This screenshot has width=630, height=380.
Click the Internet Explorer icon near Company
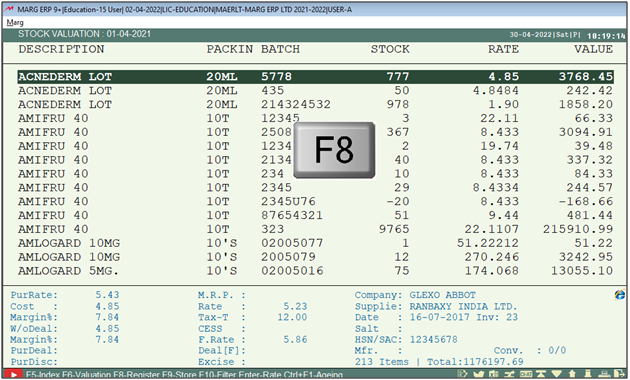pyautogui.click(x=620, y=294)
